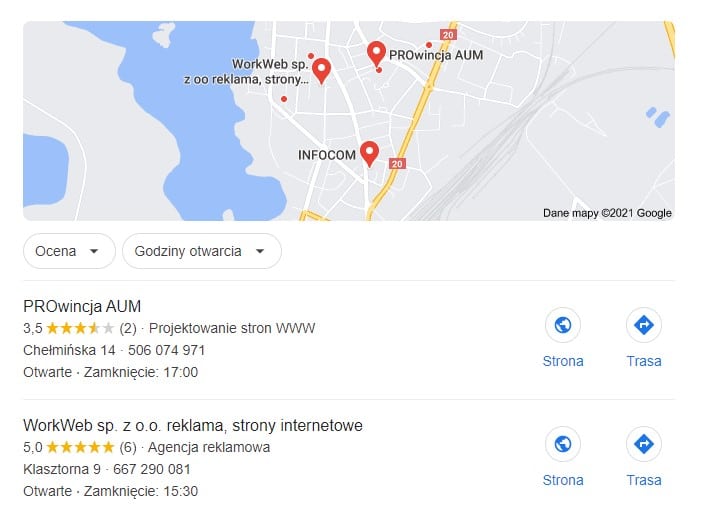
Task: Click Trasa label under WorkWeb listing
Action: 643,480
